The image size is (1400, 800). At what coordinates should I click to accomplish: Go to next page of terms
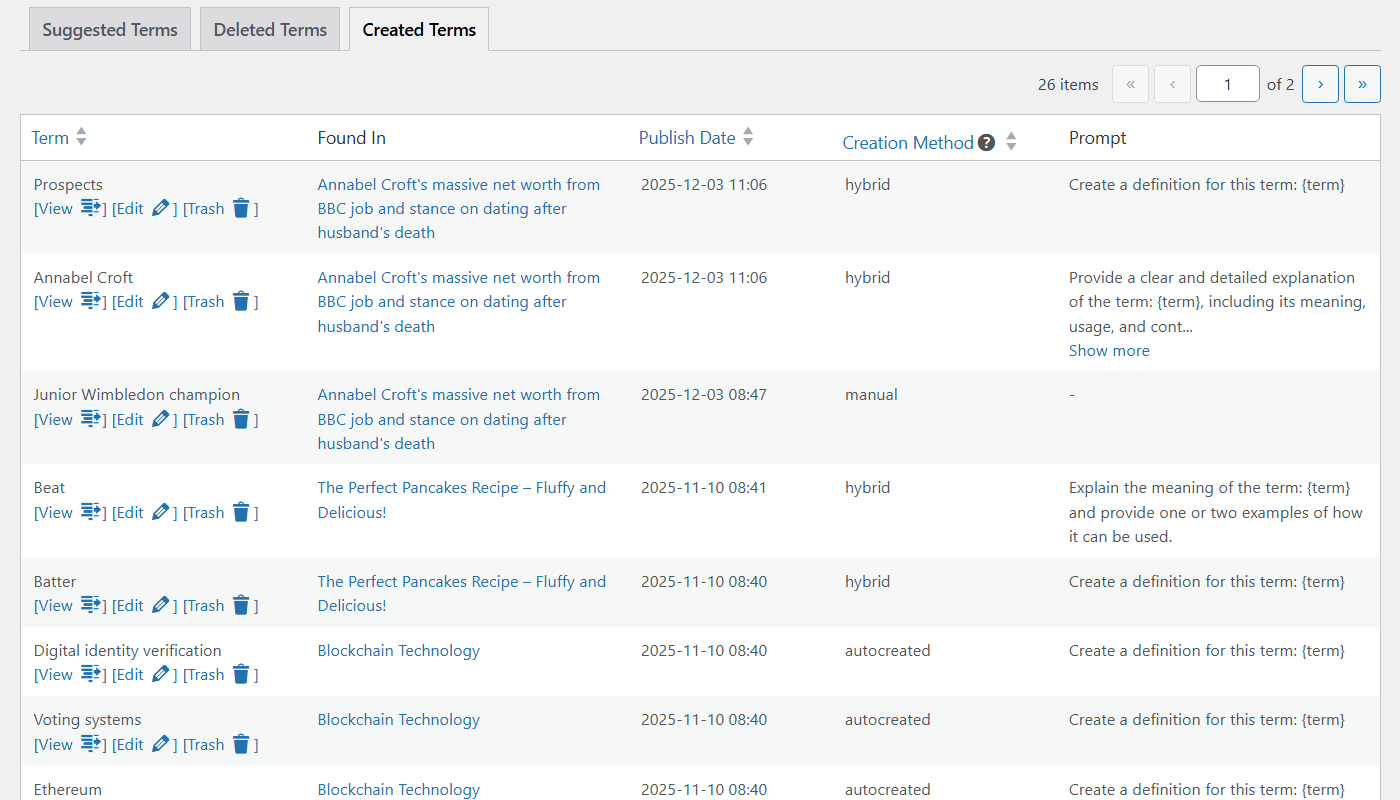1320,84
